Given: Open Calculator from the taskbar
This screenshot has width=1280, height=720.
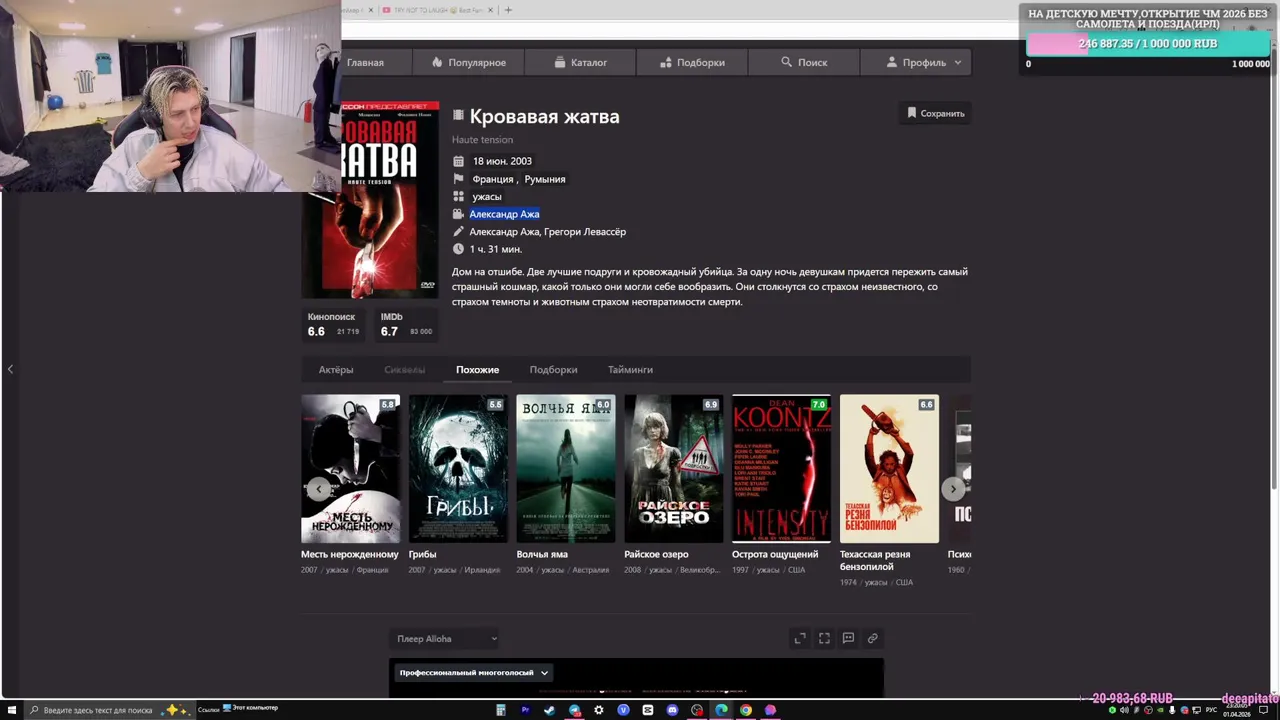Looking at the screenshot, I should click(501, 710).
